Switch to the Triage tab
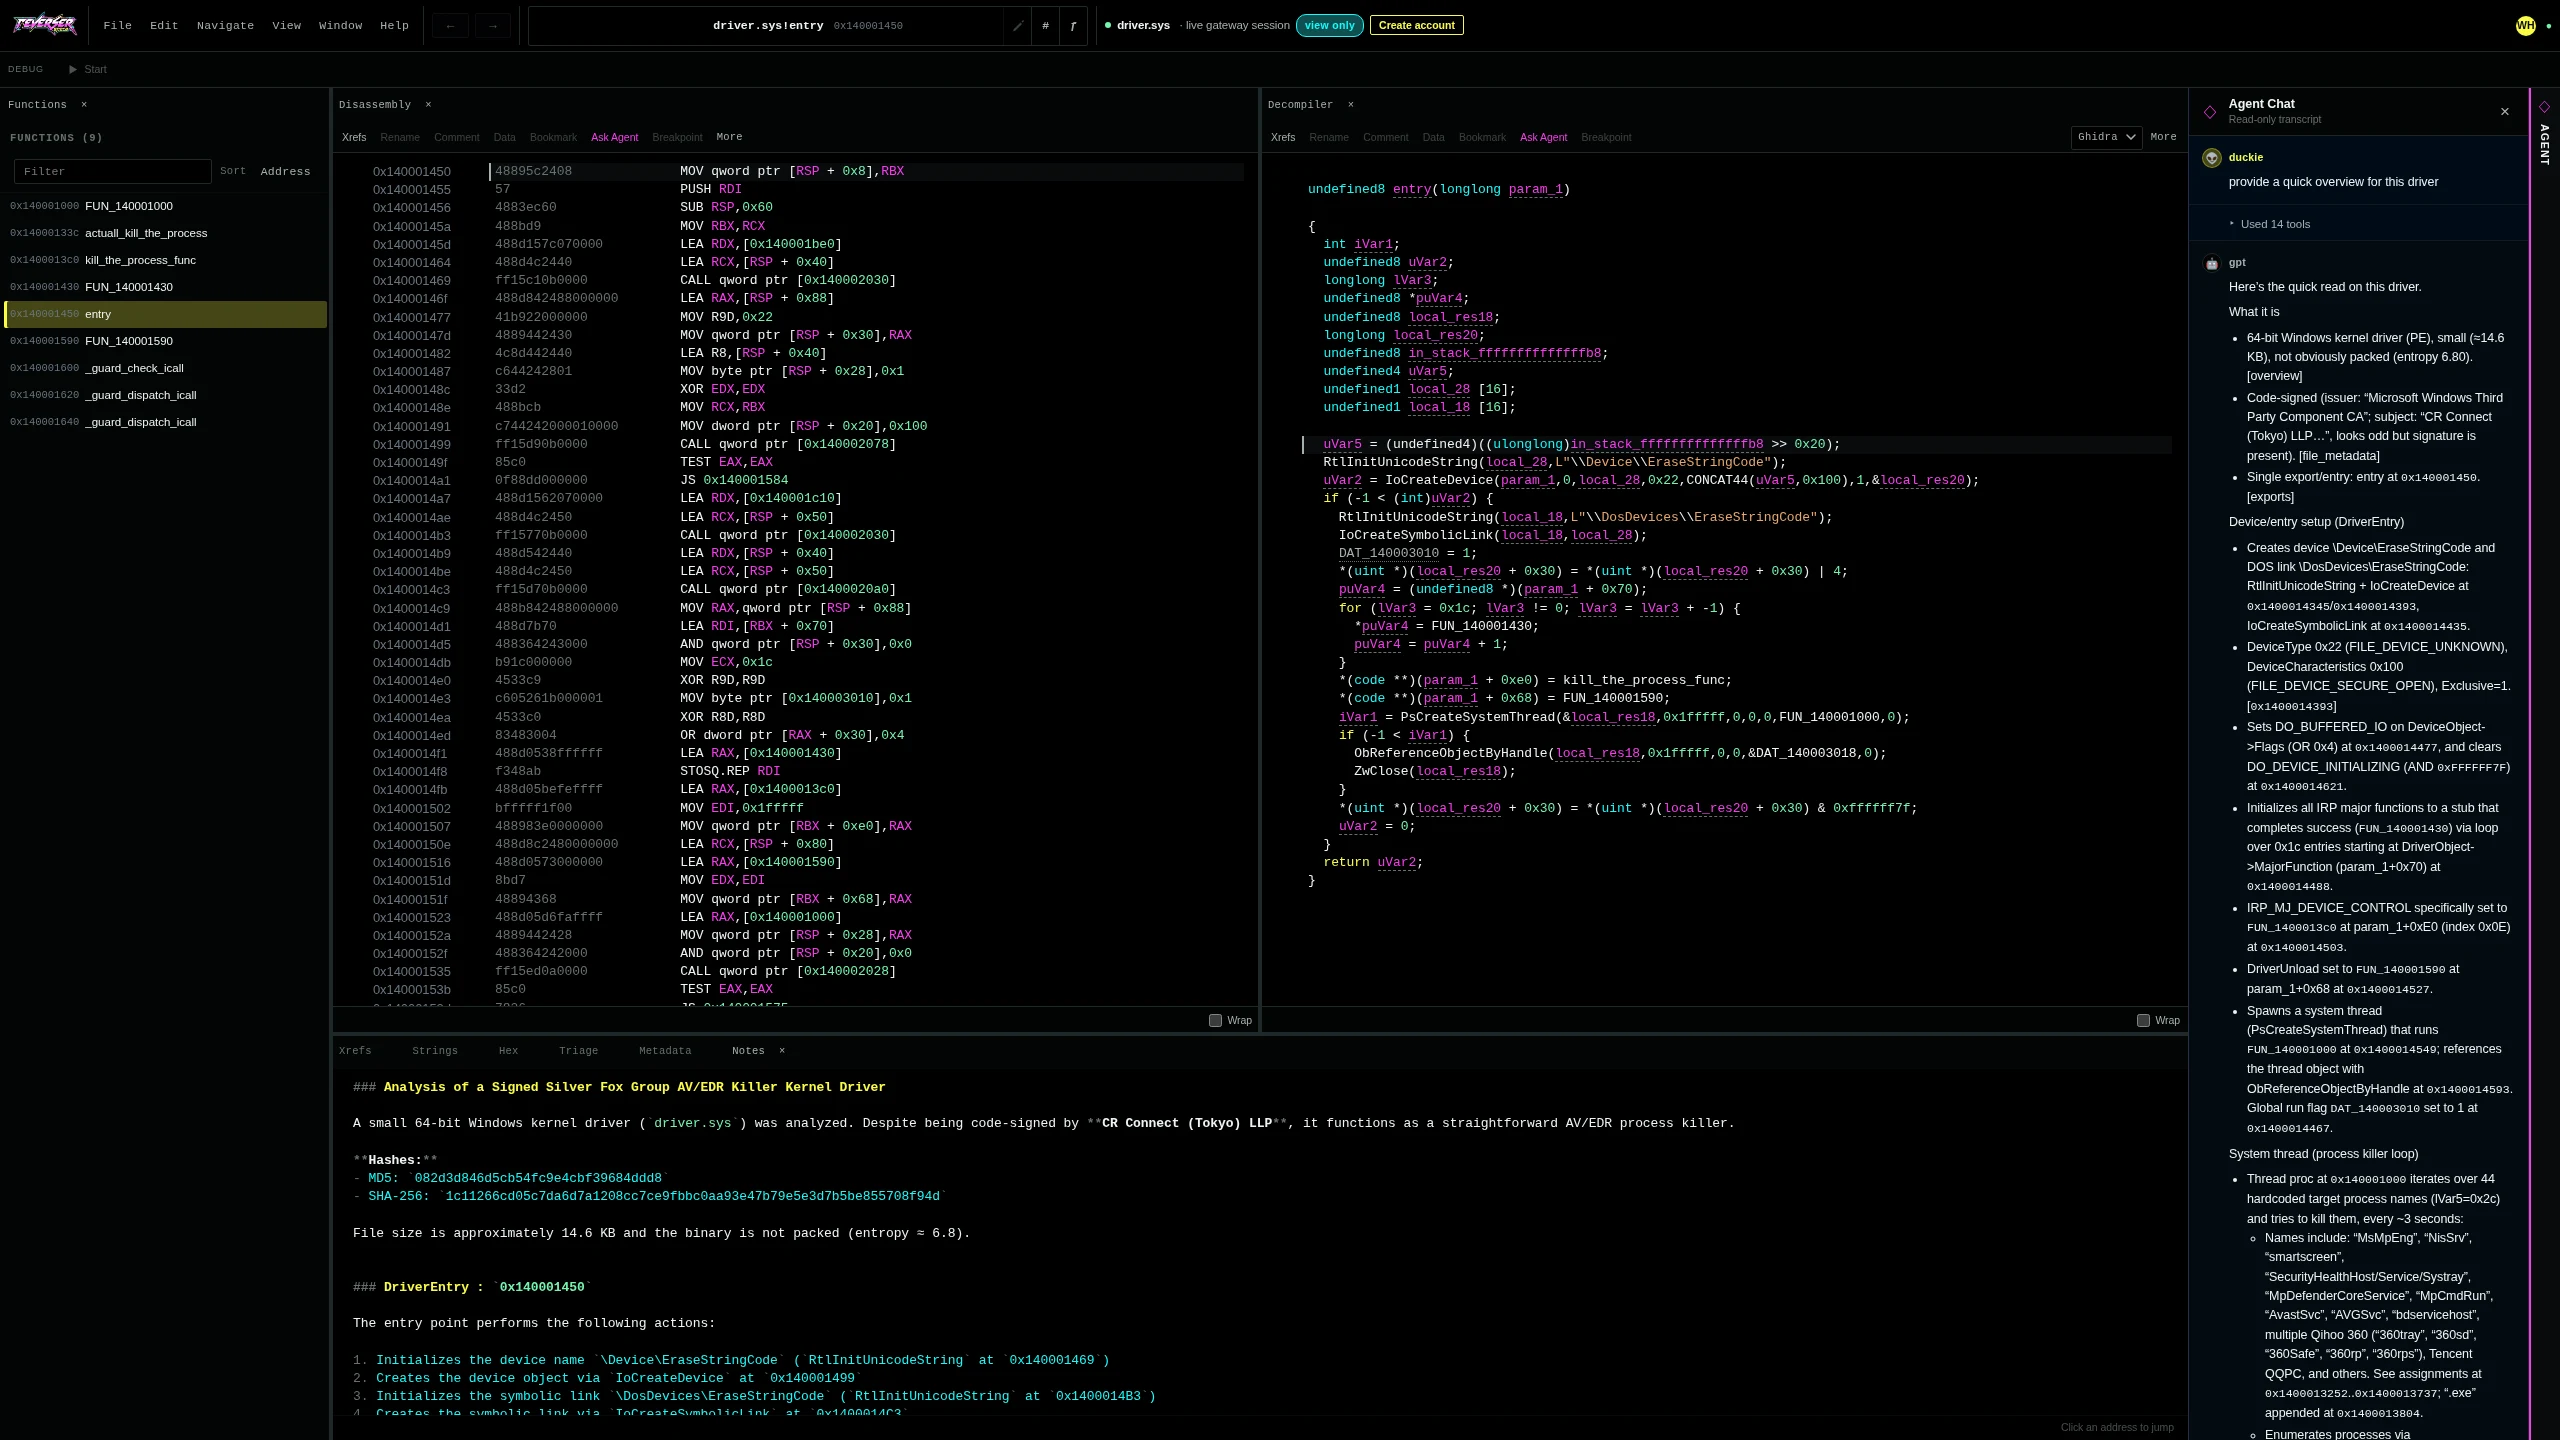 [578, 1051]
